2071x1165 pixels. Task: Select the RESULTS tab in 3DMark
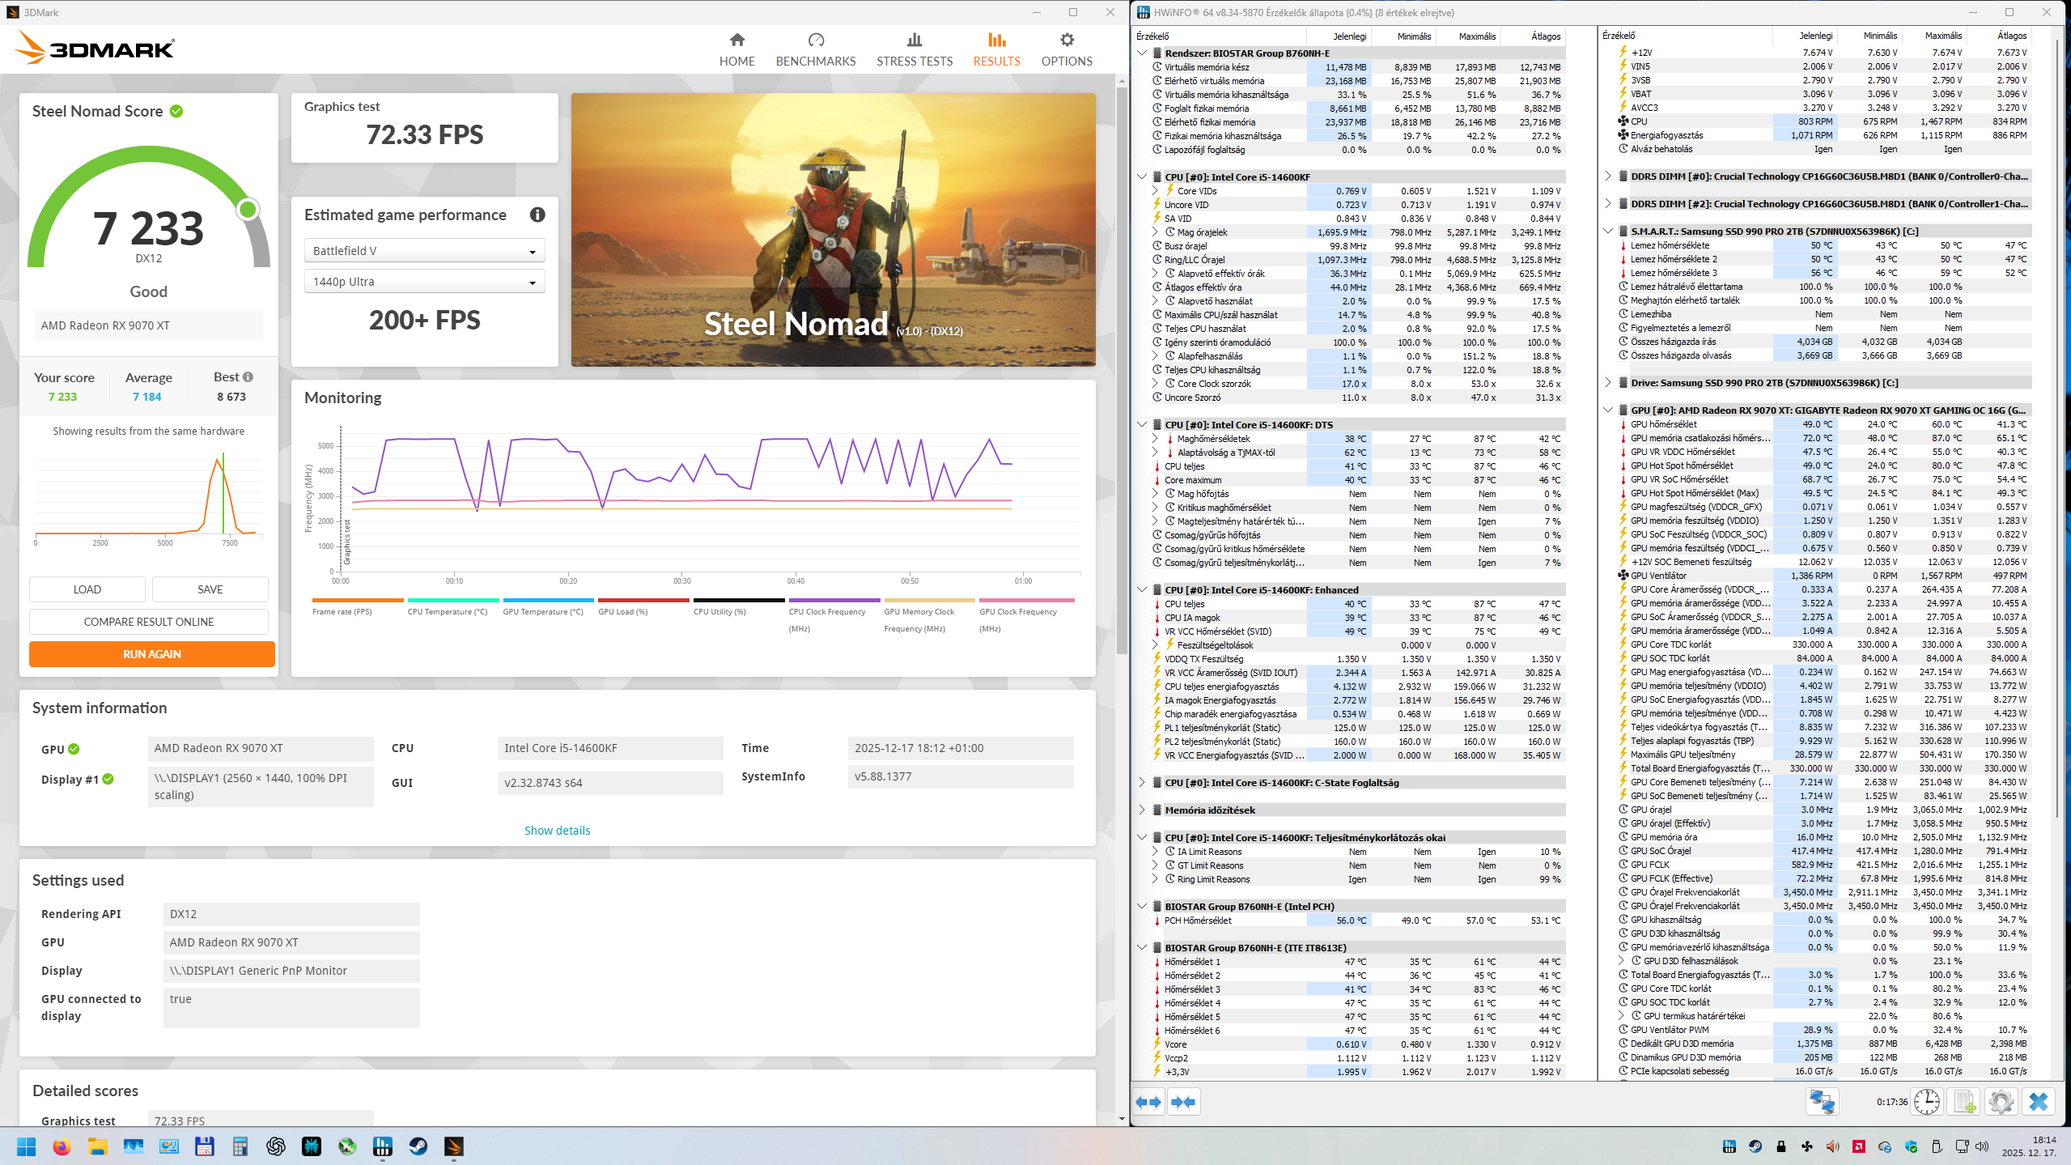pyautogui.click(x=997, y=49)
